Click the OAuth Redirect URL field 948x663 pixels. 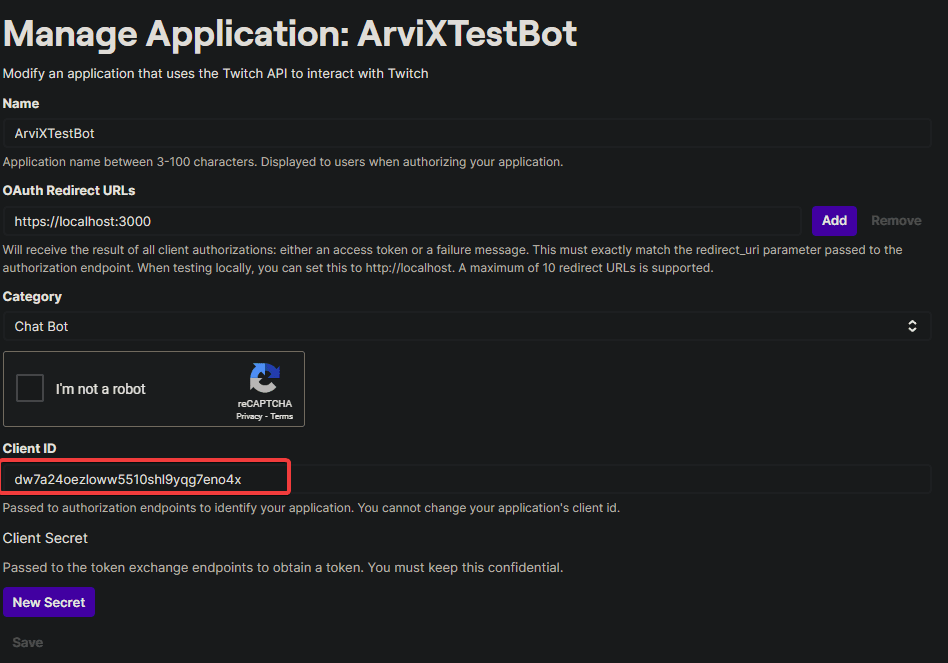pyautogui.click(x=402, y=221)
